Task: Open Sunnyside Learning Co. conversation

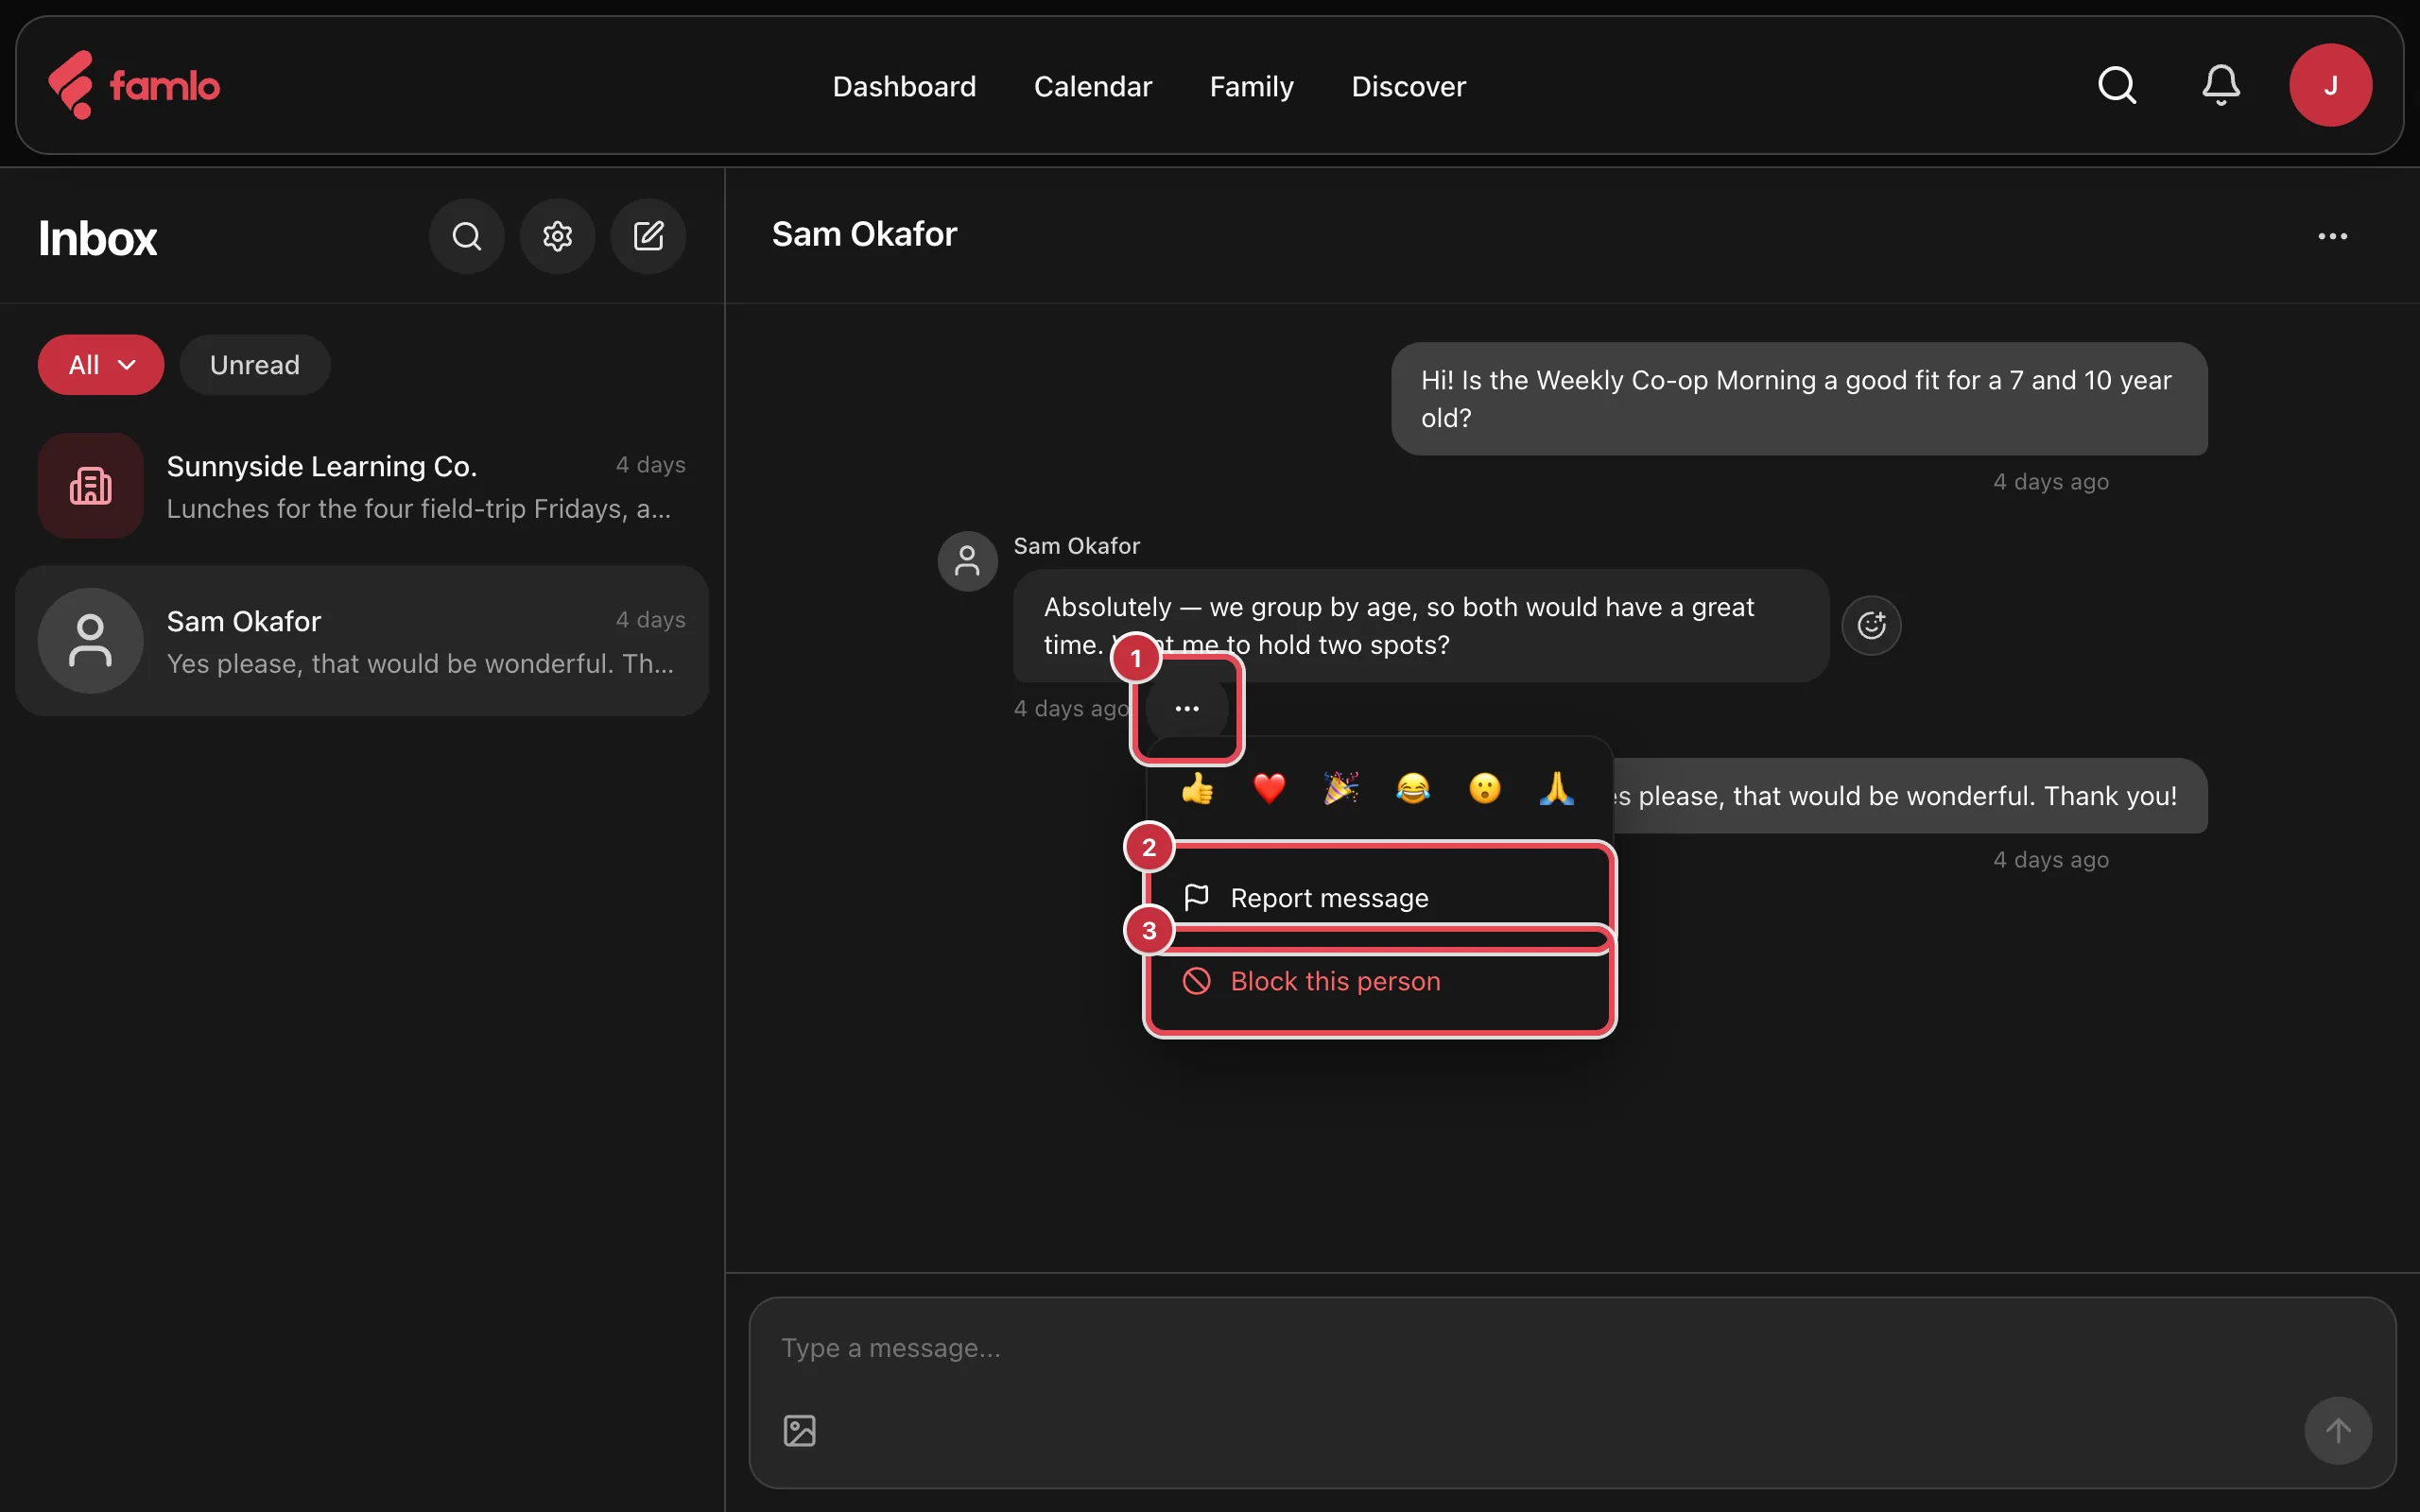Action: (362, 486)
